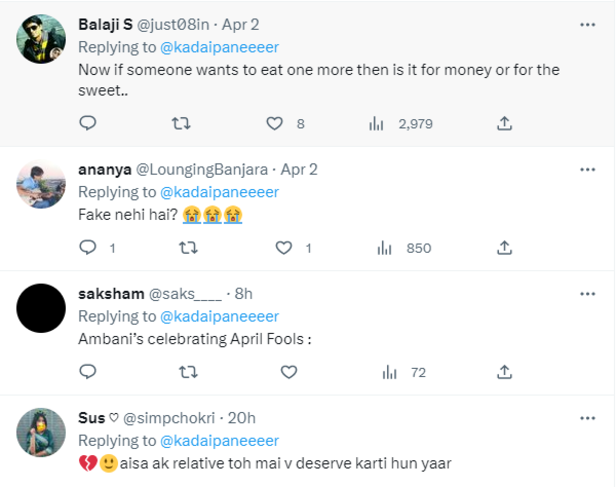Open @LoungingBanjara profile handle
Viewport: 616px width, 487px height.
[202, 170]
